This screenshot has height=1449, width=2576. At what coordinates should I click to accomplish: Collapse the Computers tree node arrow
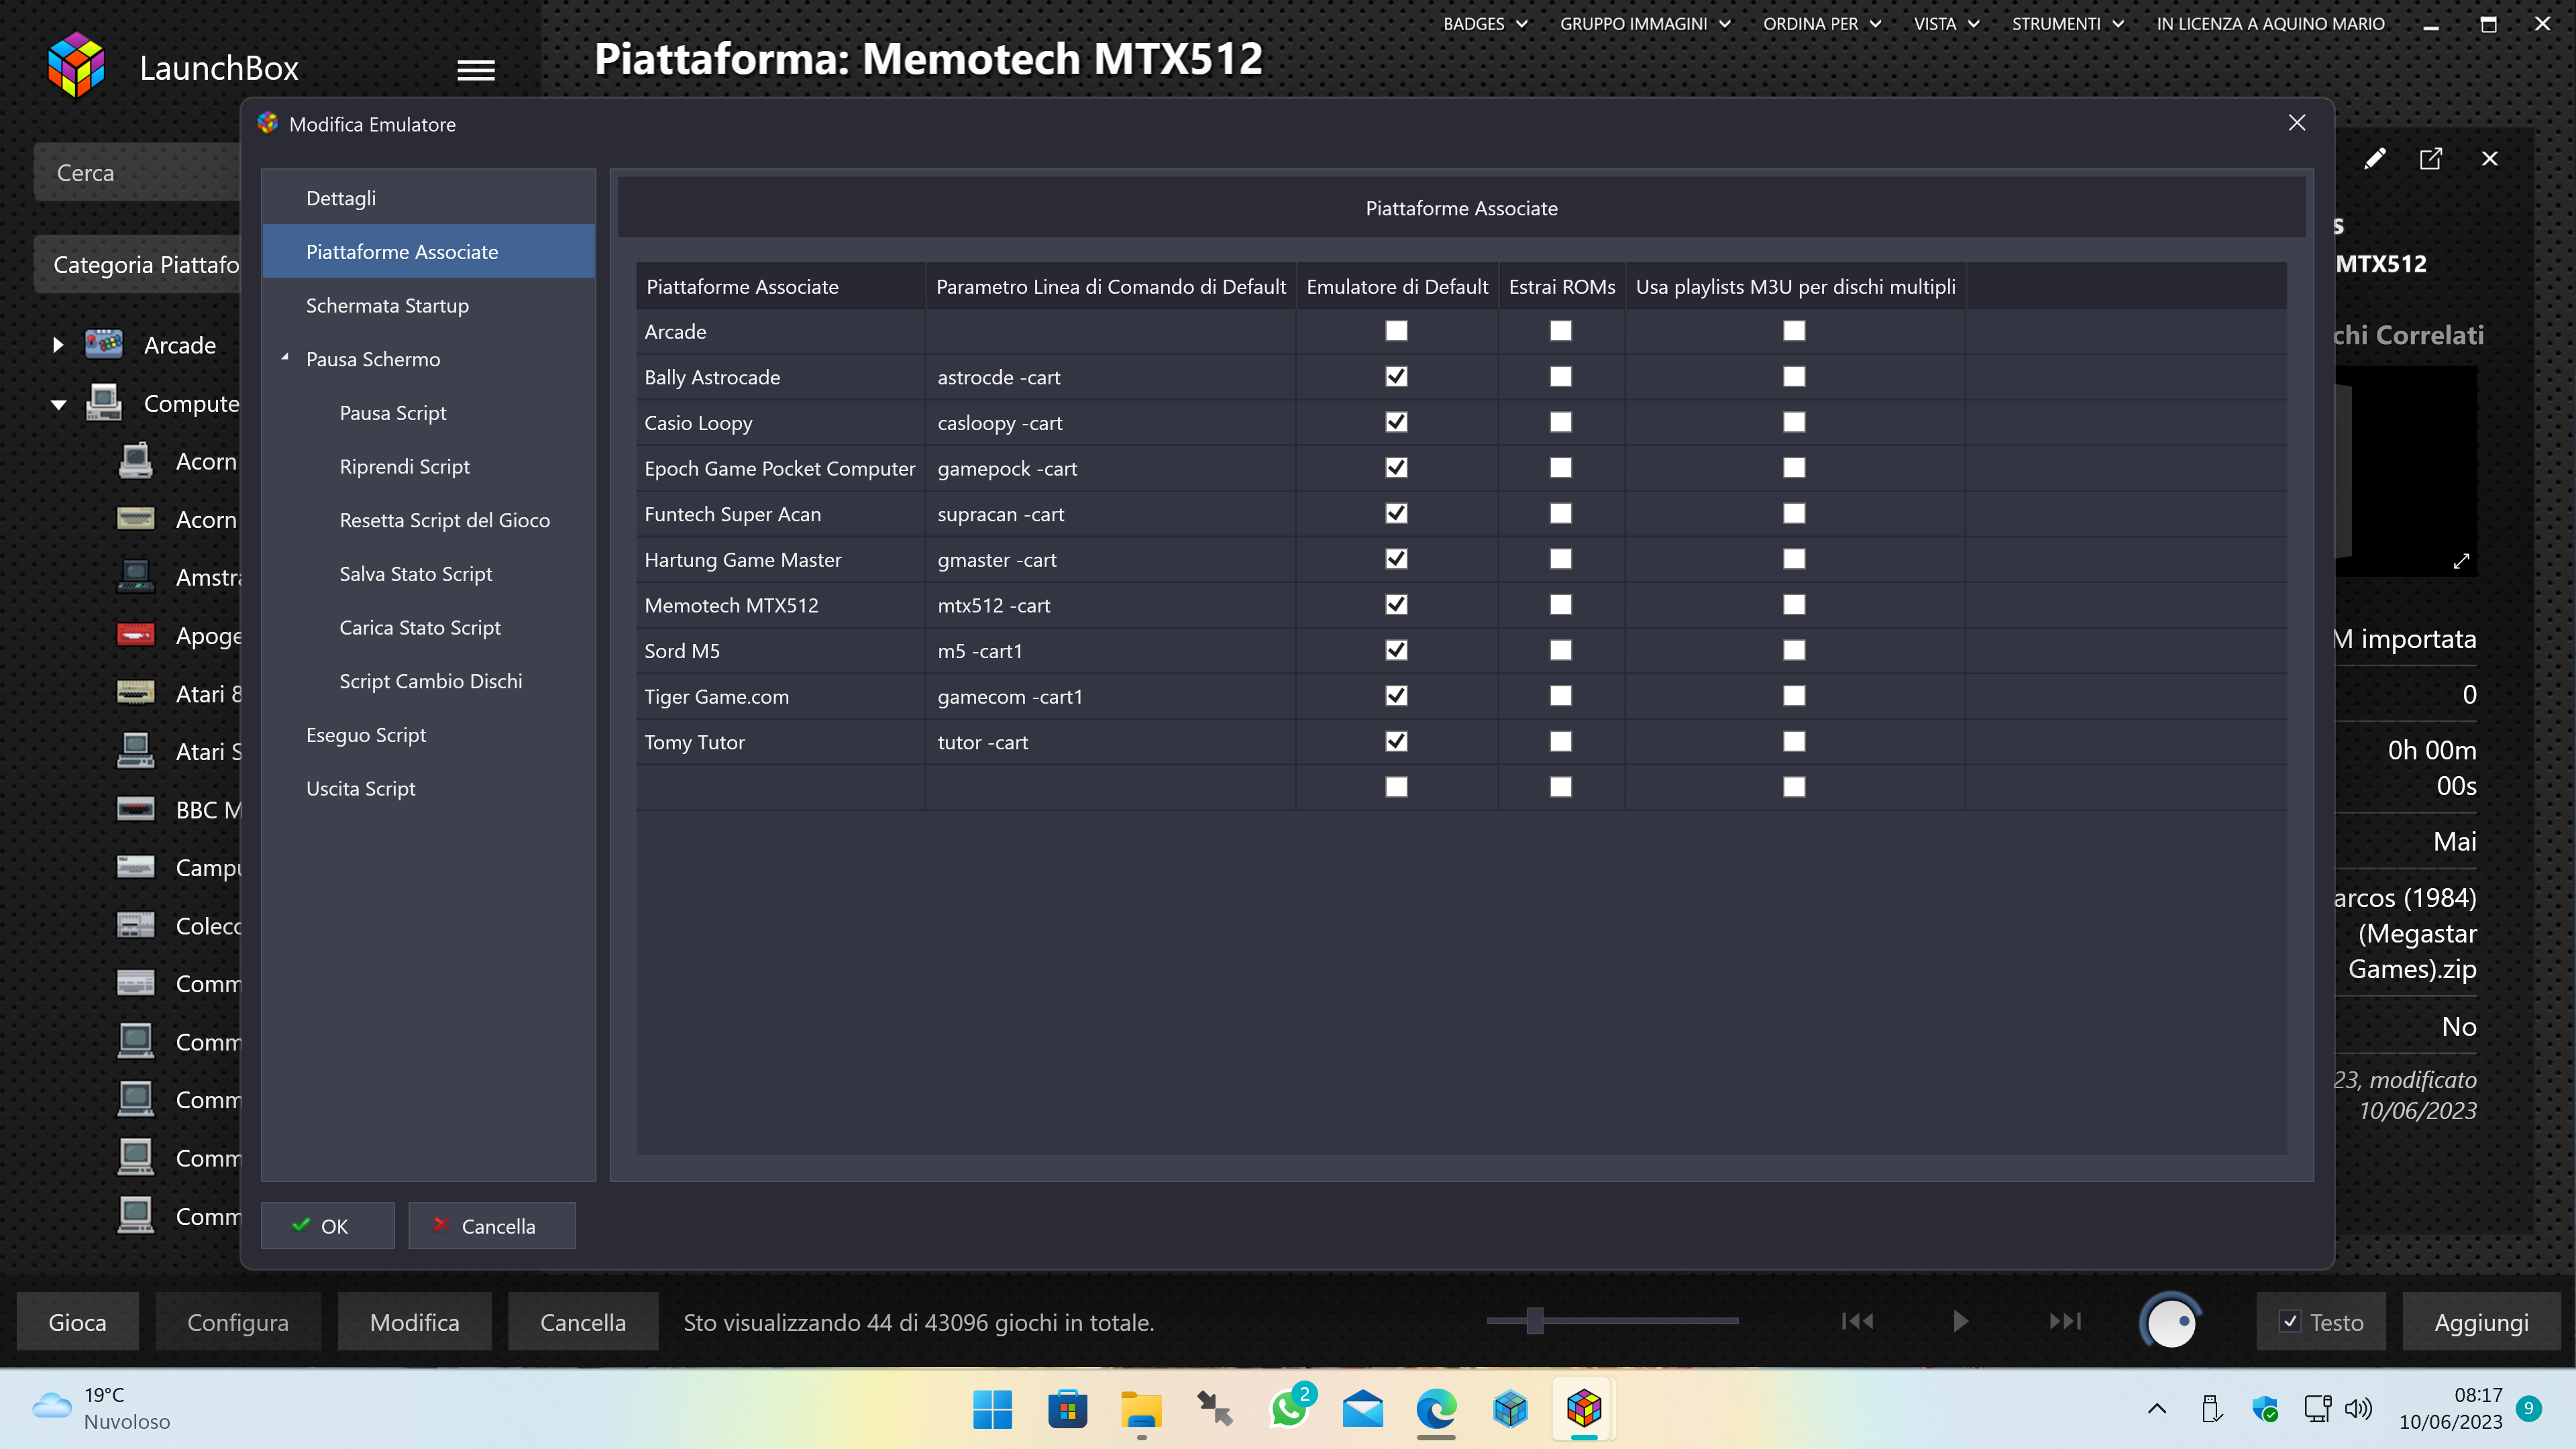pyautogui.click(x=59, y=404)
